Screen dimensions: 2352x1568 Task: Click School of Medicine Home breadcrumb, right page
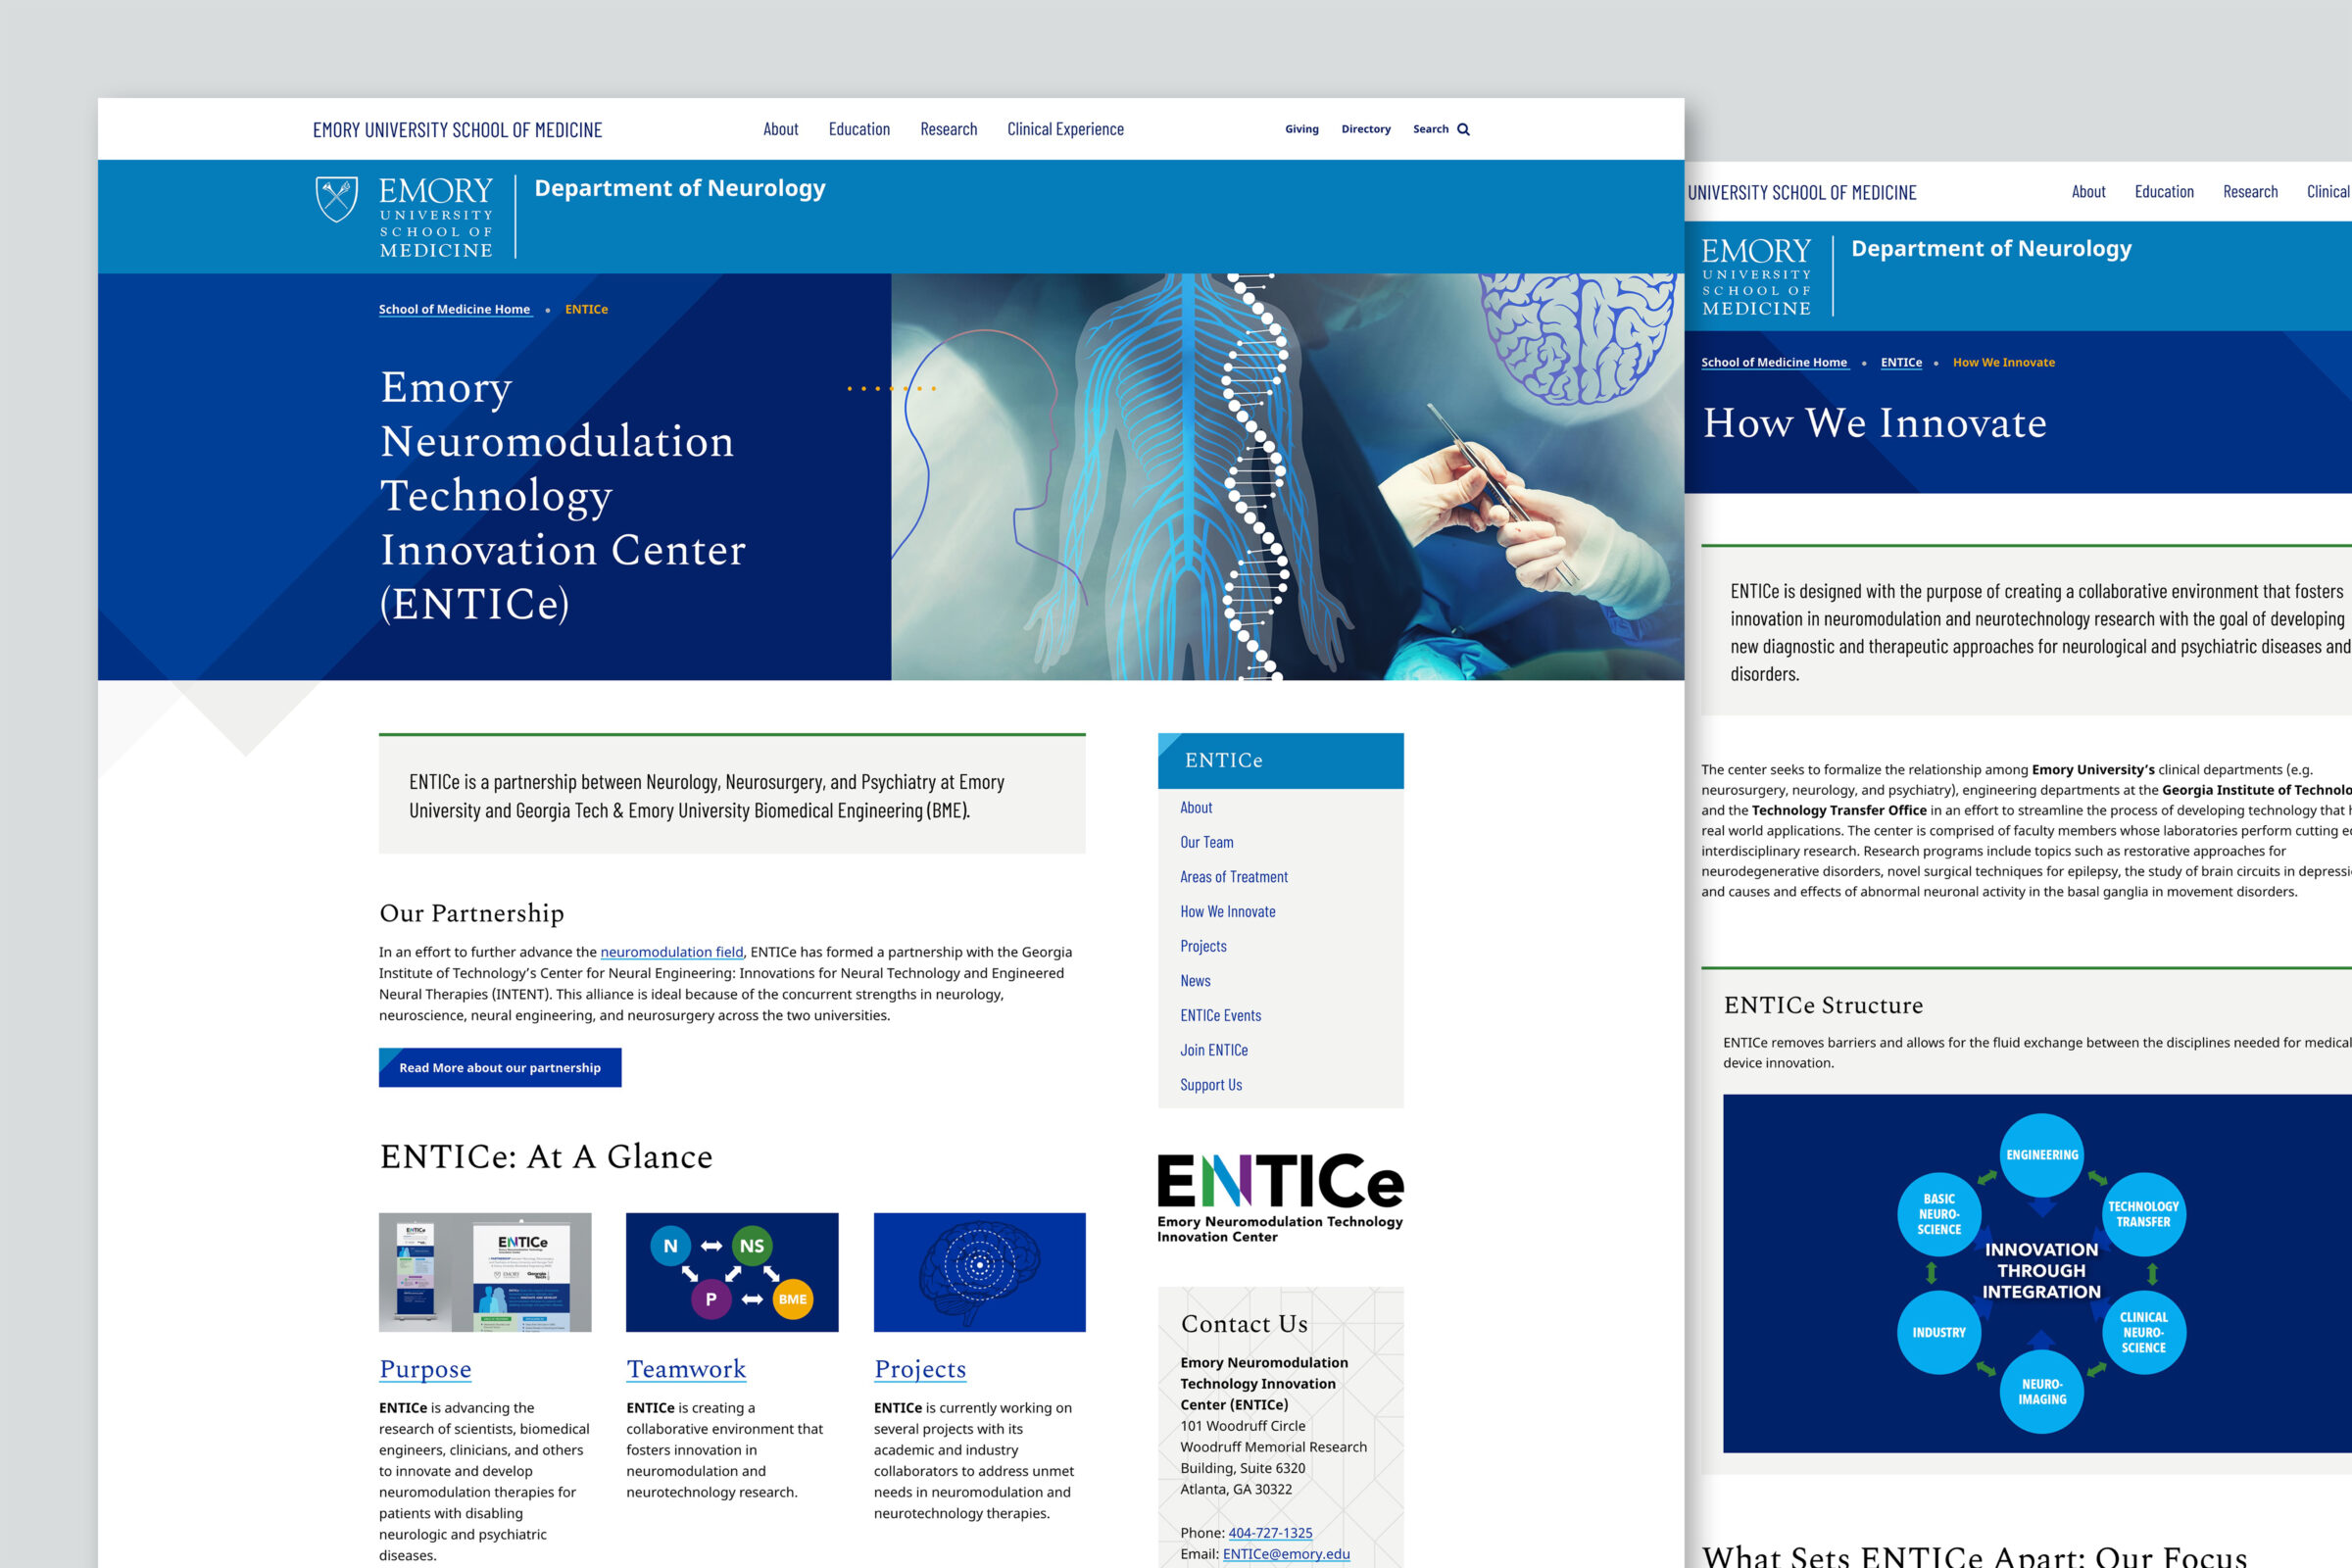(x=1774, y=362)
